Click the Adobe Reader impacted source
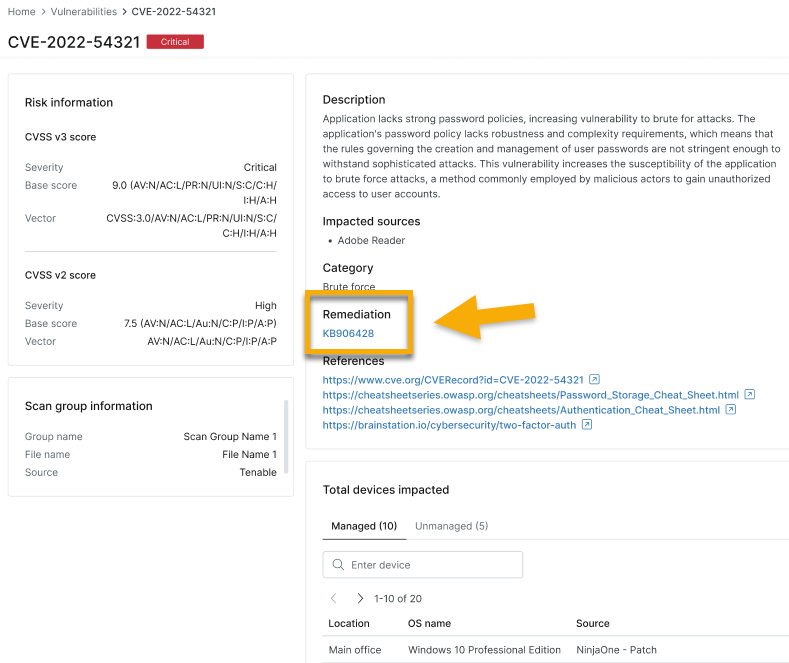The height and width of the screenshot is (663, 789). point(371,240)
